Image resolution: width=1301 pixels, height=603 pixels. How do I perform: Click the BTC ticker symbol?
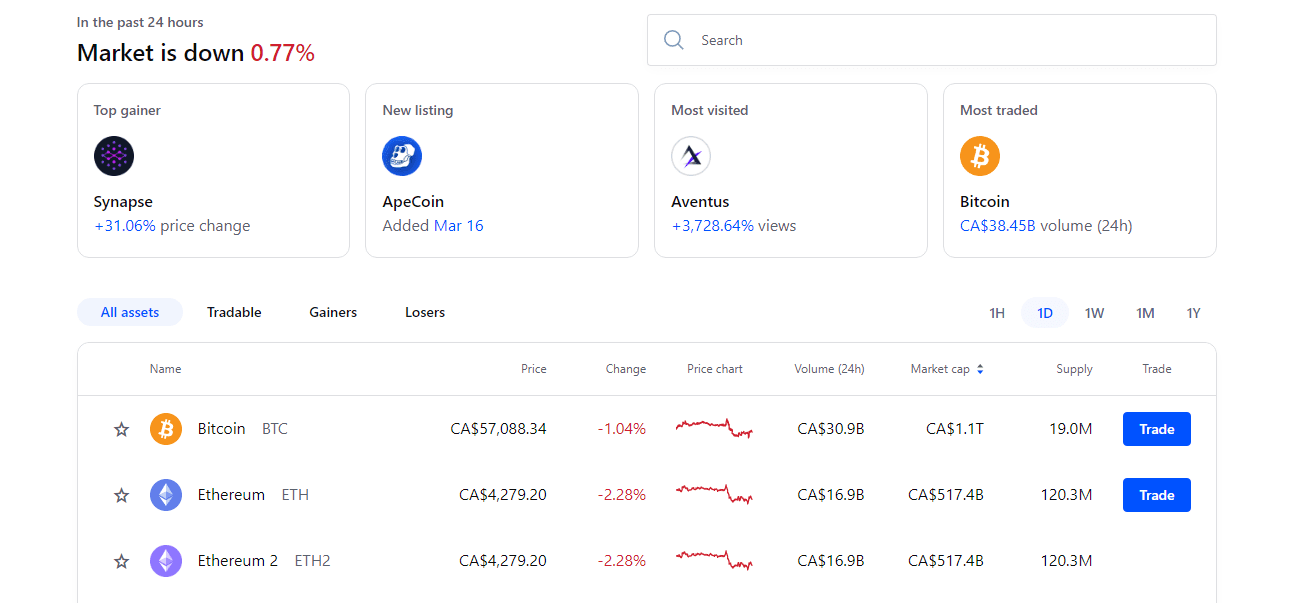(275, 429)
